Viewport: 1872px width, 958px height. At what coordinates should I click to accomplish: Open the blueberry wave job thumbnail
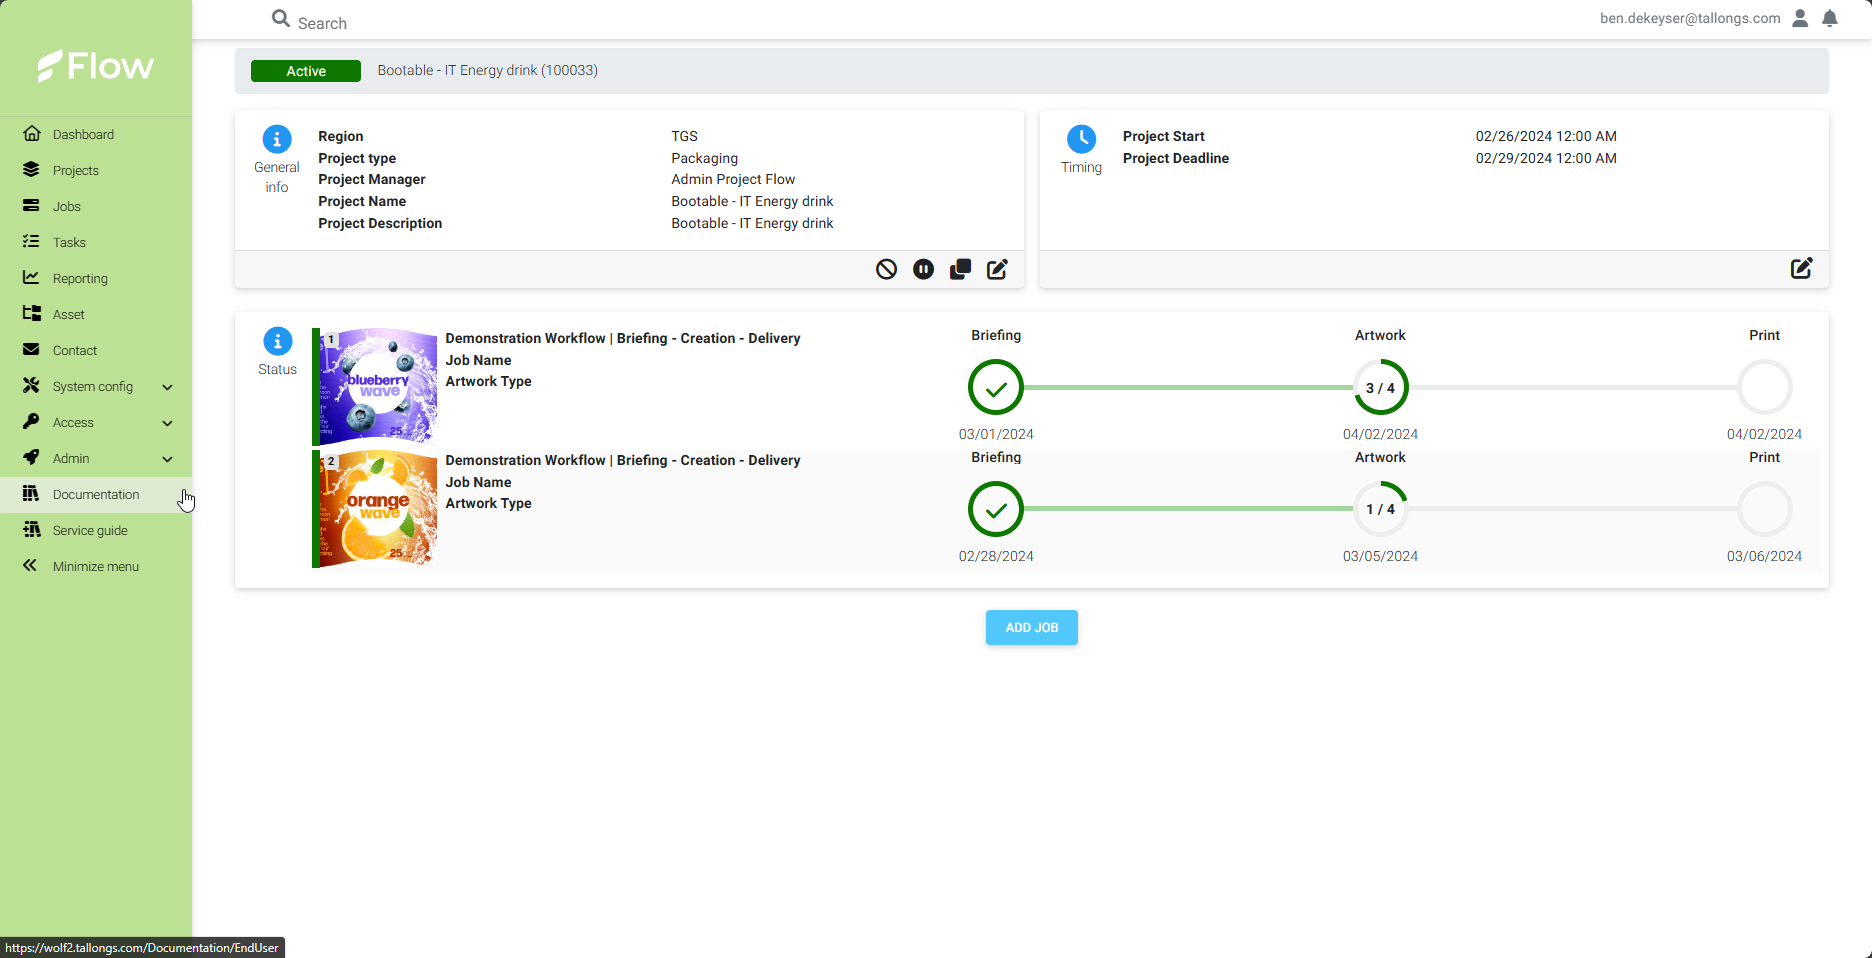tap(377, 386)
